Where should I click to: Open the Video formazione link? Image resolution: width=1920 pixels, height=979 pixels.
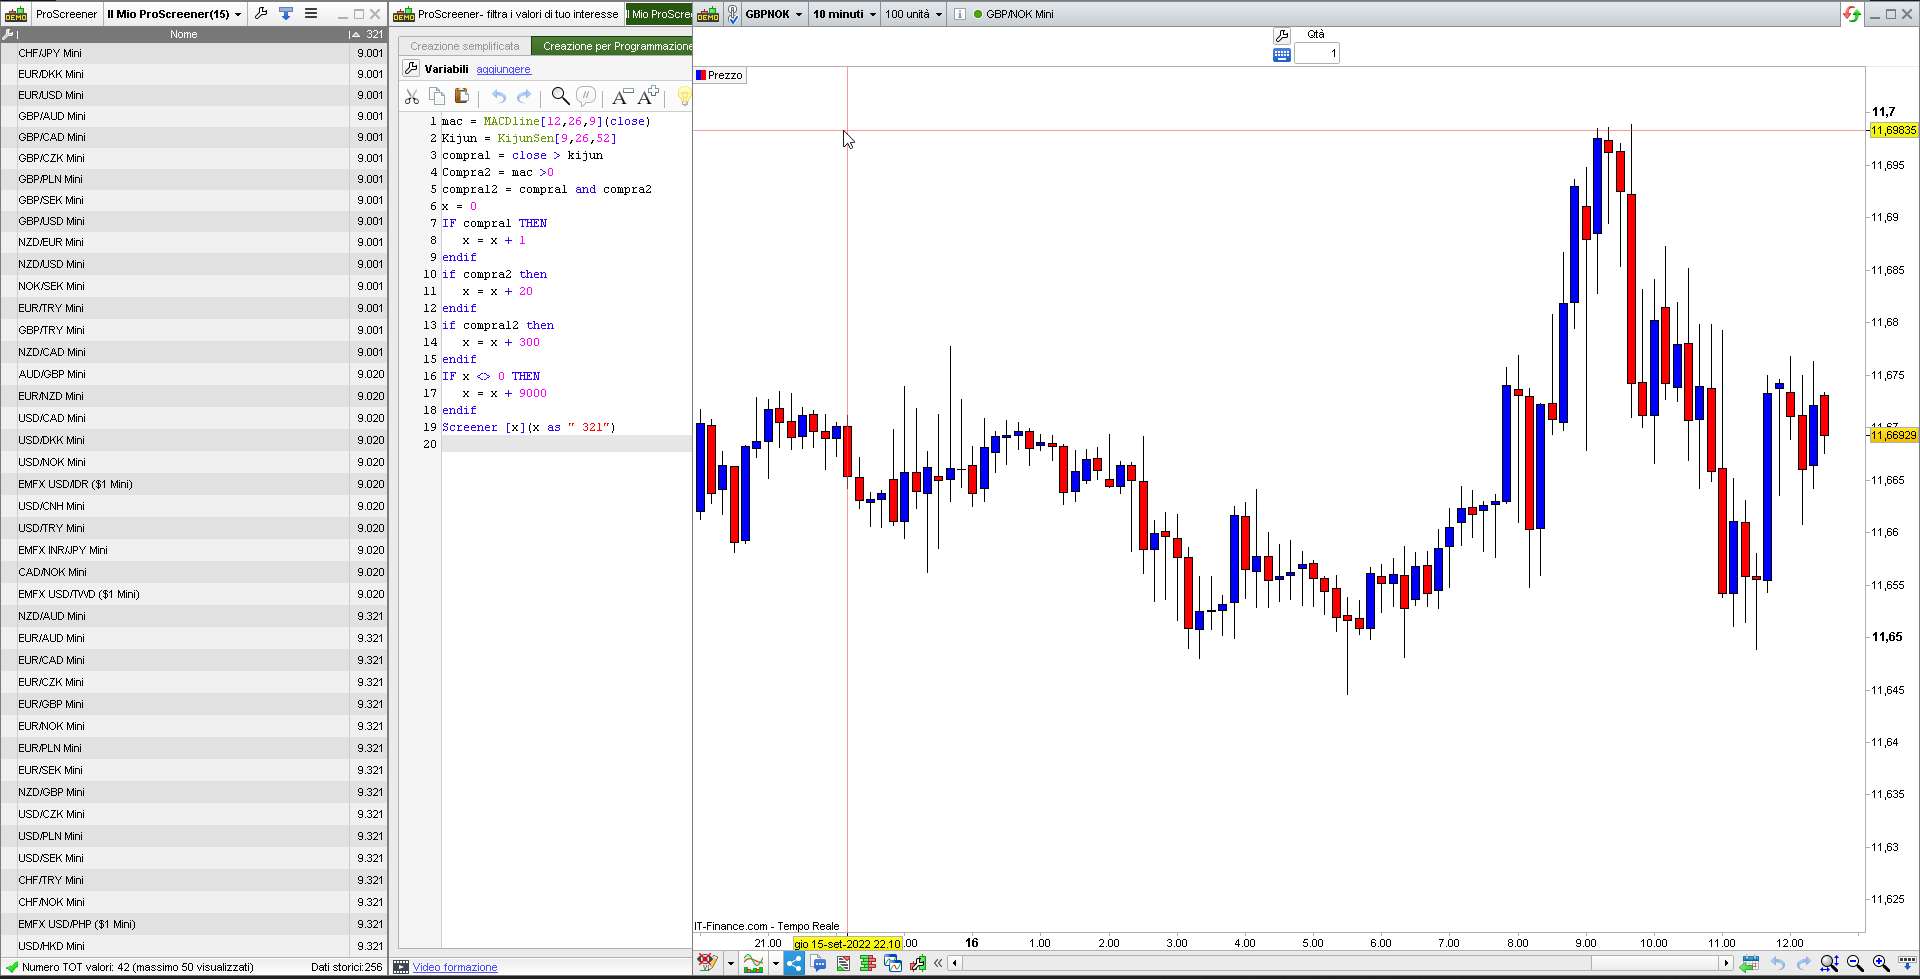point(455,967)
